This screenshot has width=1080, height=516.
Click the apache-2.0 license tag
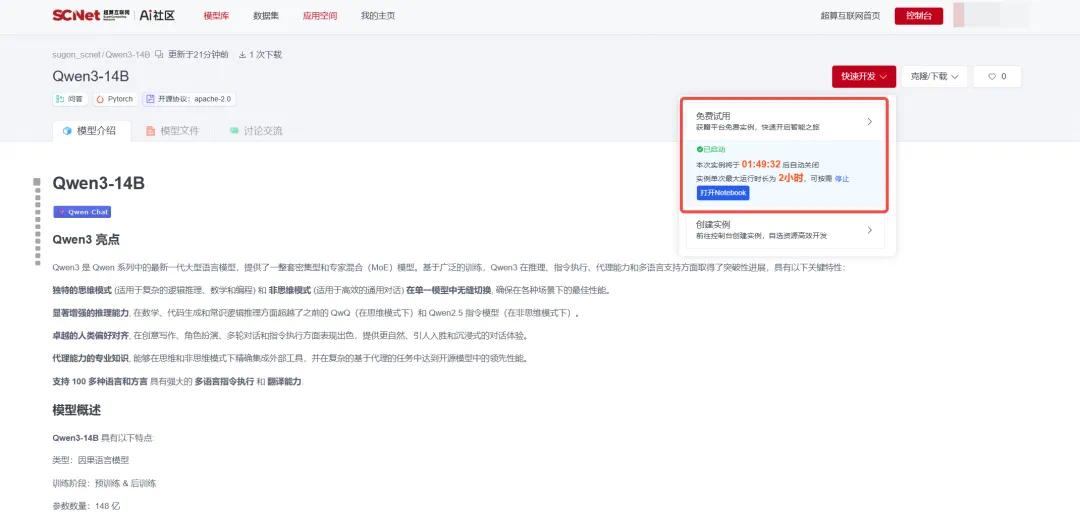(188, 99)
